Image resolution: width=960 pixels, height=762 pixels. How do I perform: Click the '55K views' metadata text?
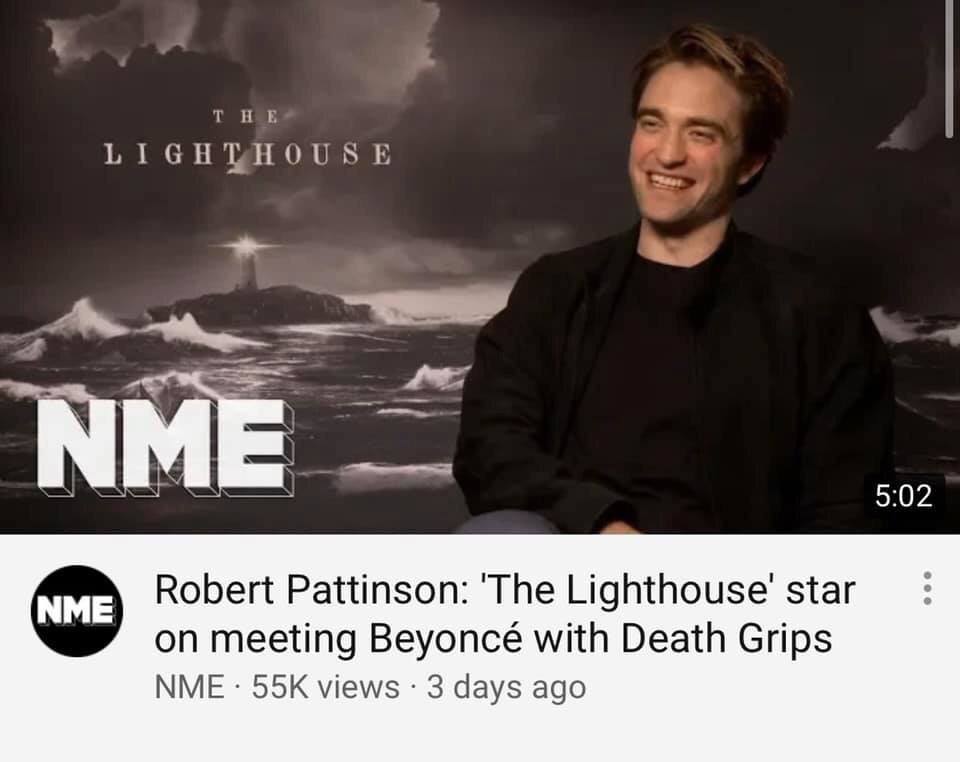[326, 687]
